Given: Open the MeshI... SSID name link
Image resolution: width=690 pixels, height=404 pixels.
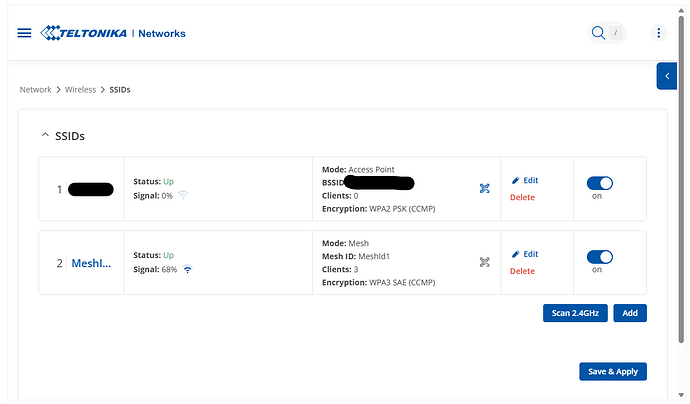Looking at the screenshot, I should (x=91, y=263).
